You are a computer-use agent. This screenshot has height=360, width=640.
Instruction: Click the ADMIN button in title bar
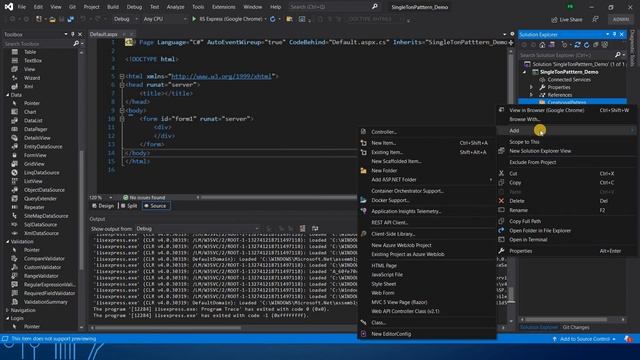pyautogui.click(x=620, y=19)
